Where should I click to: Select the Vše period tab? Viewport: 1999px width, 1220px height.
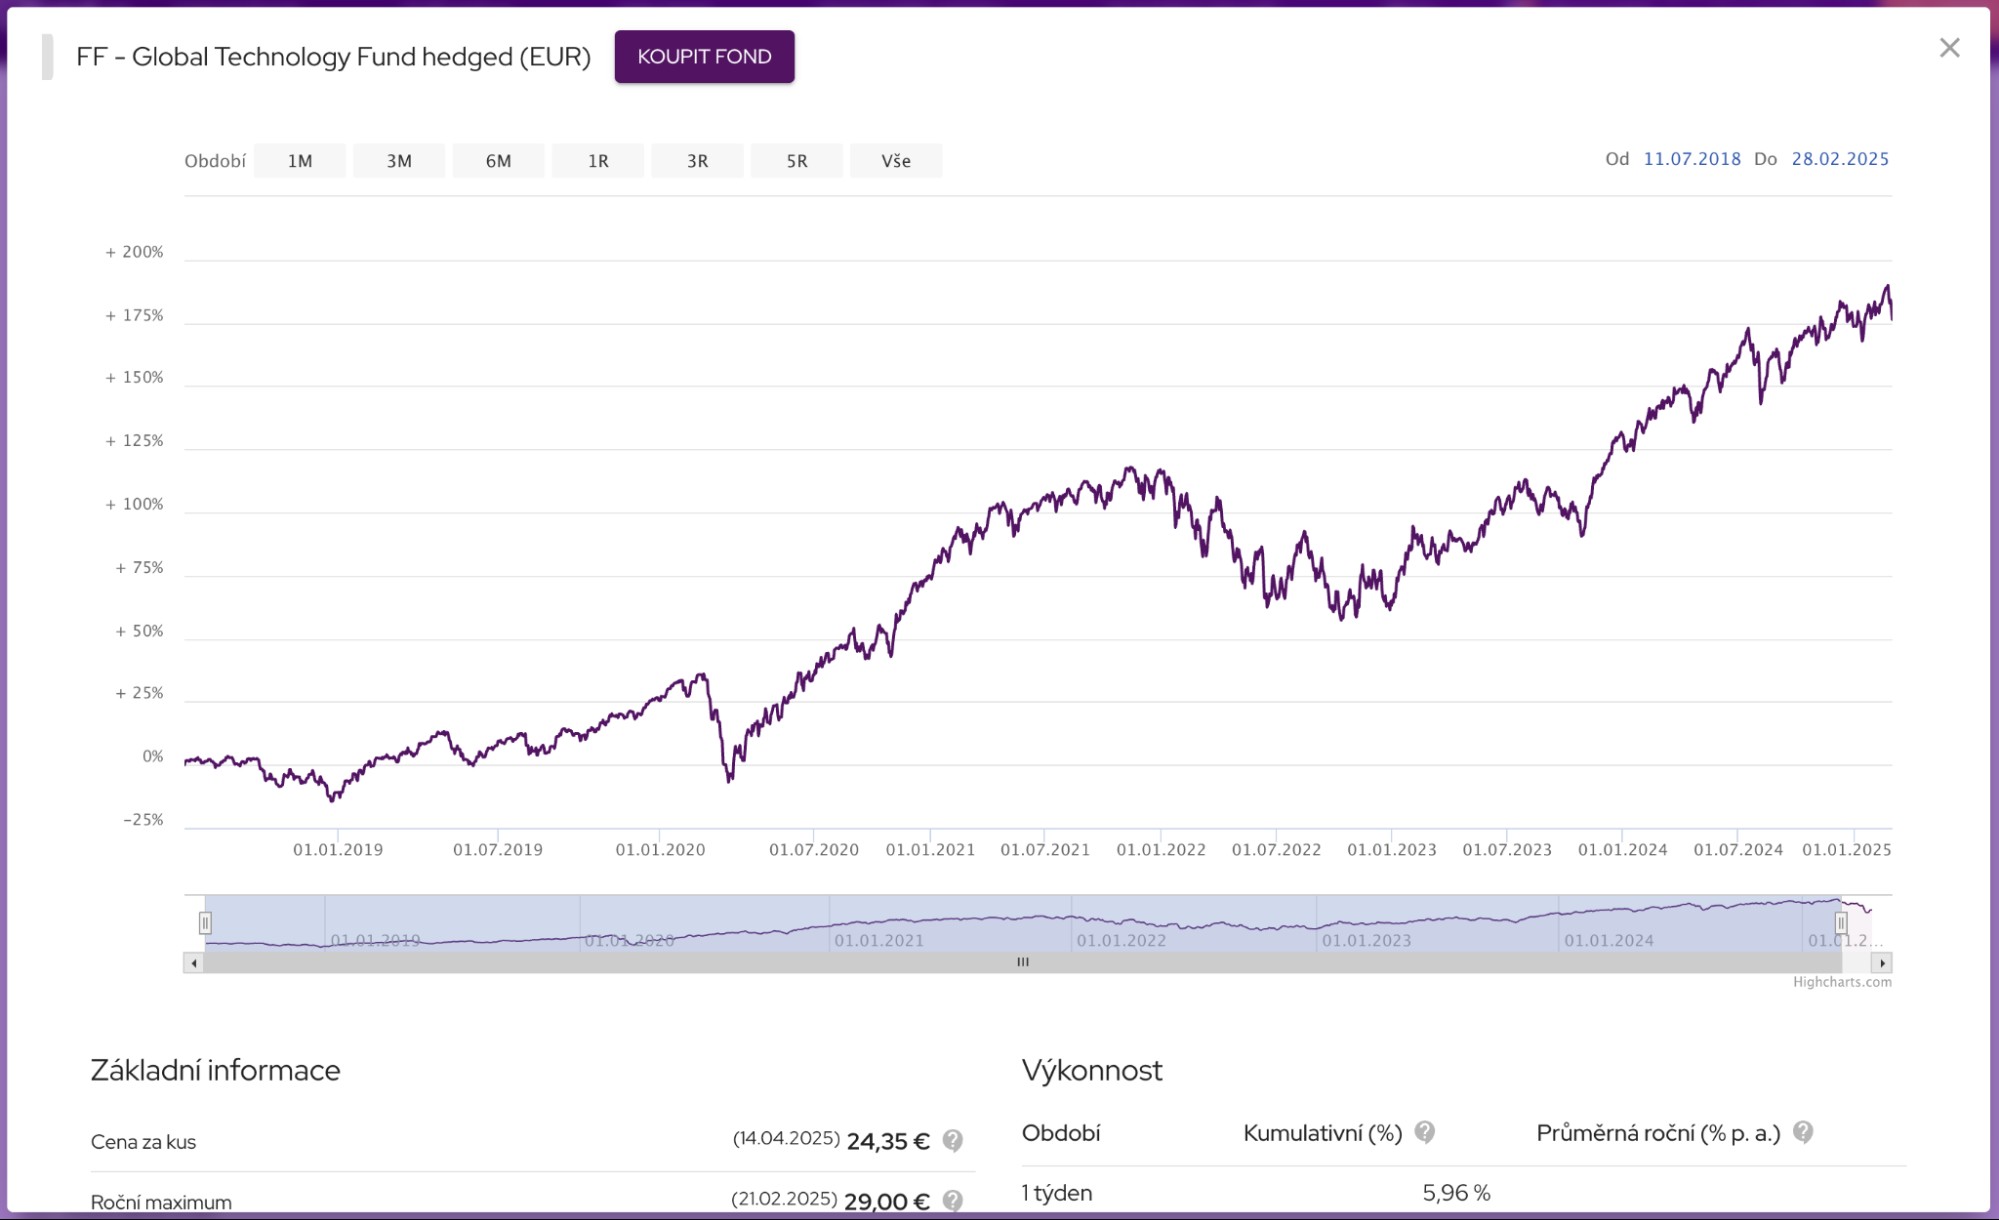896,160
